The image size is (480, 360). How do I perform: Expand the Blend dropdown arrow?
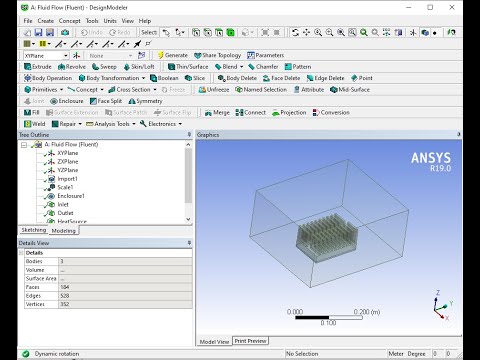242,67
